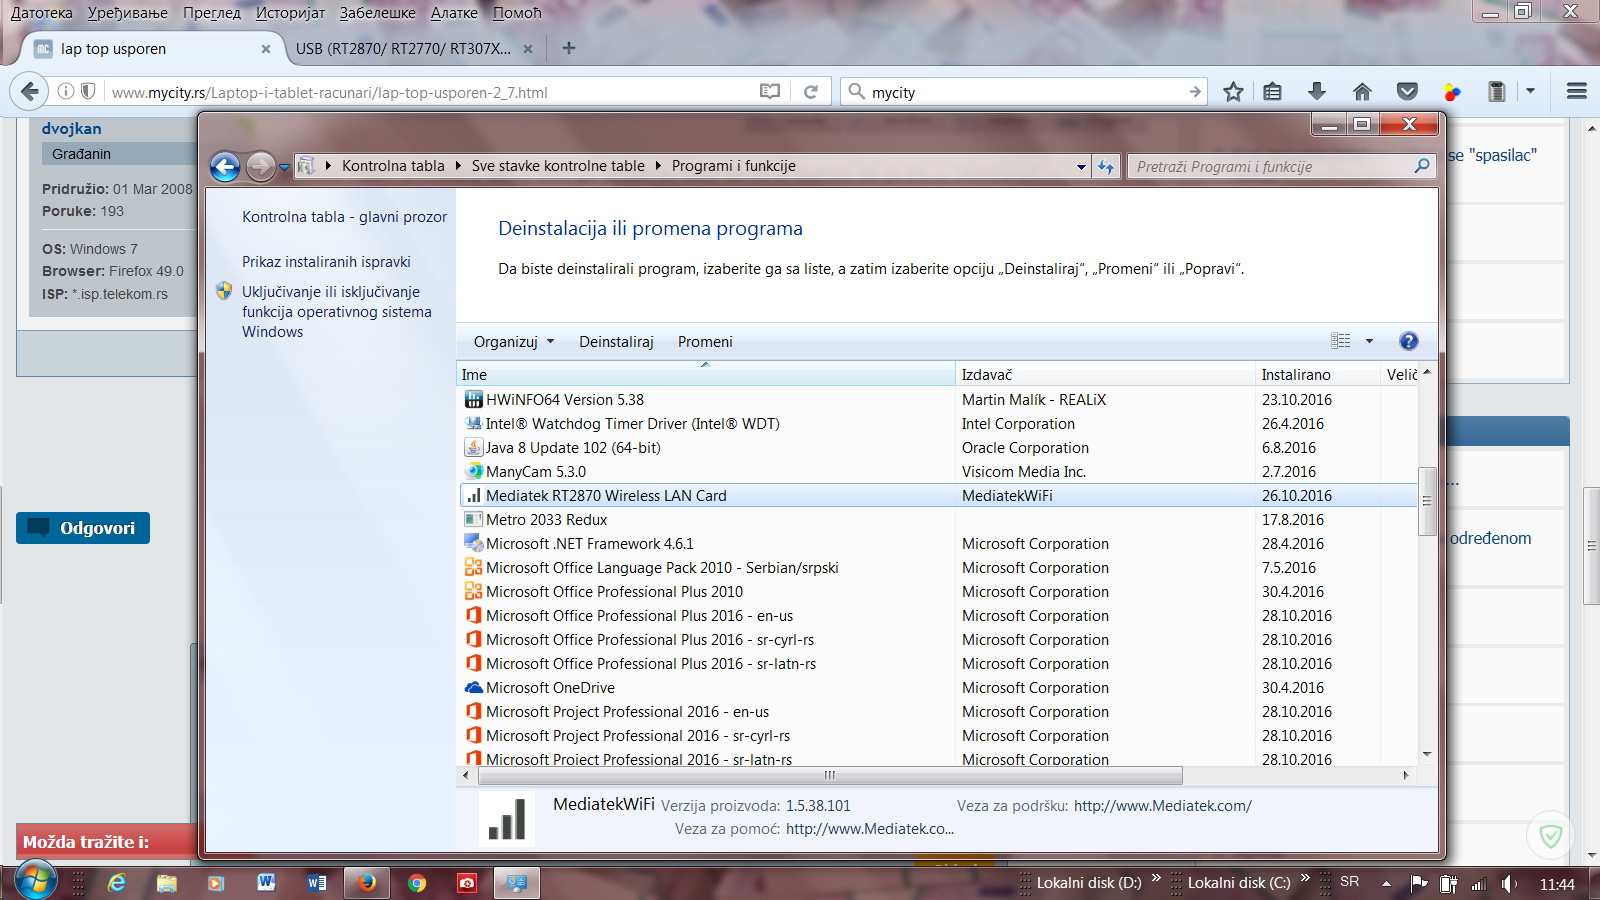Viewport: 1600px width, 900px height.
Task: Close the "lap top usporen" tab
Action: click(266, 49)
